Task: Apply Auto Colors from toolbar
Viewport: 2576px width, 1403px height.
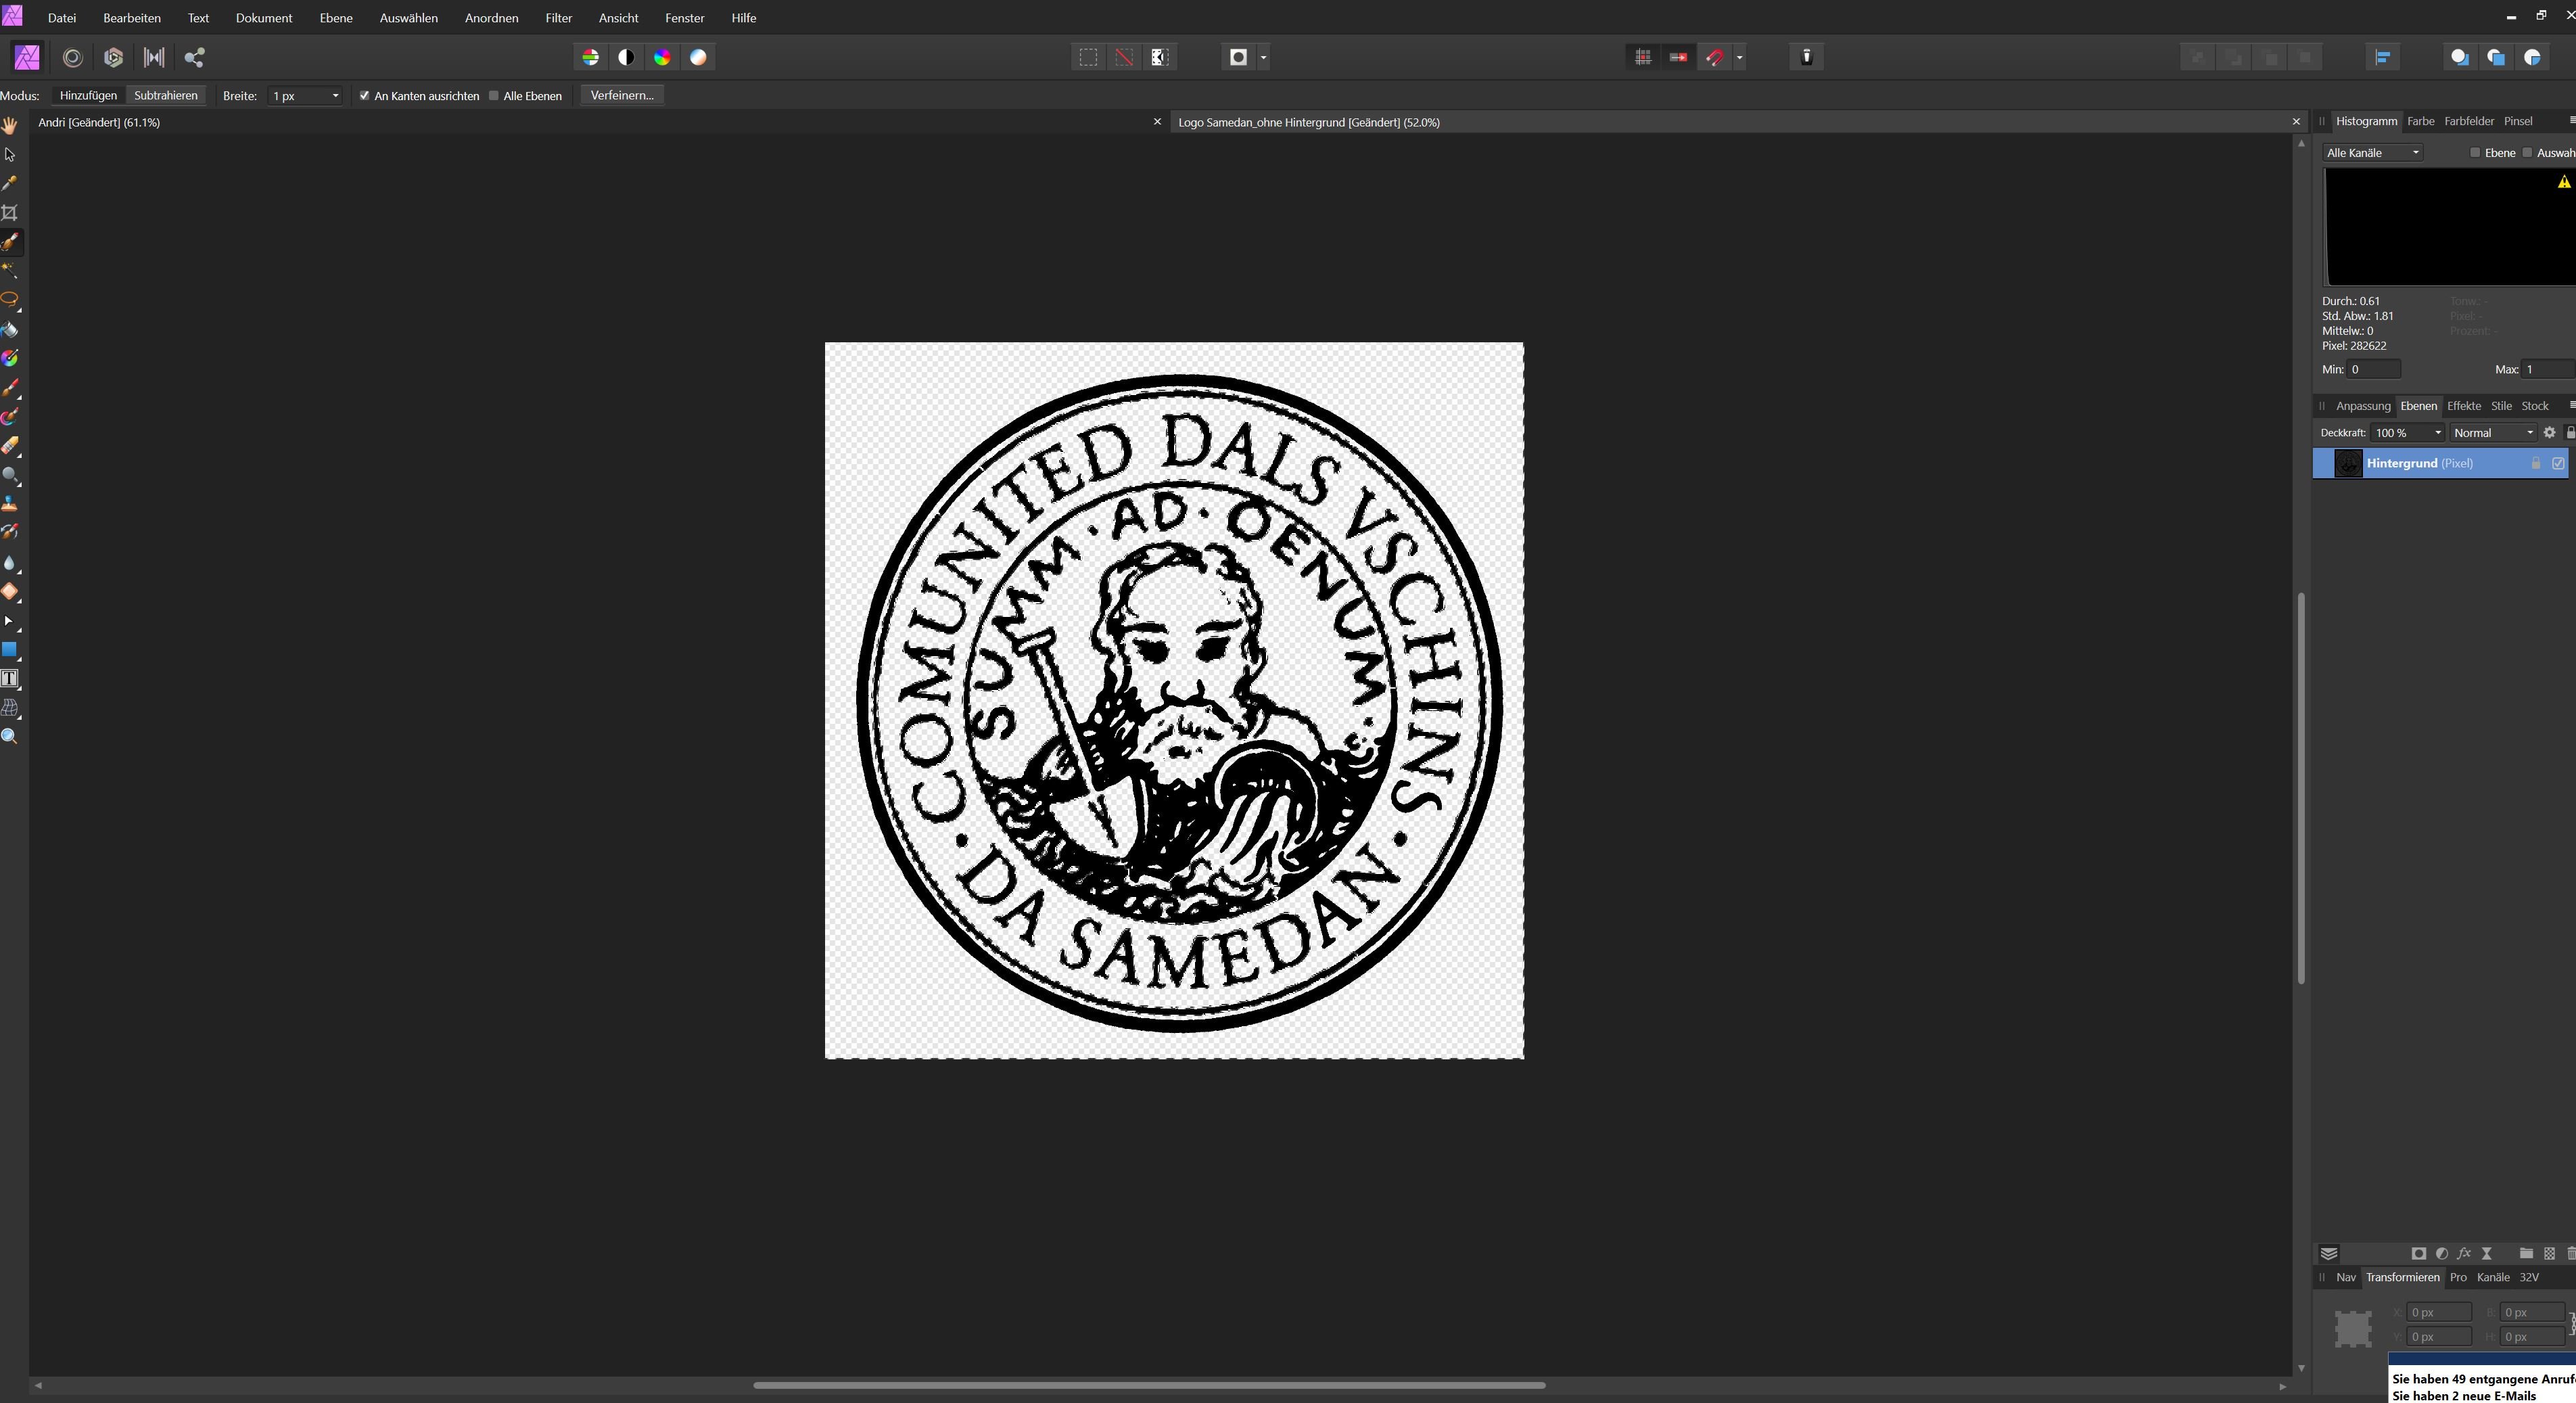Action: click(x=662, y=57)
